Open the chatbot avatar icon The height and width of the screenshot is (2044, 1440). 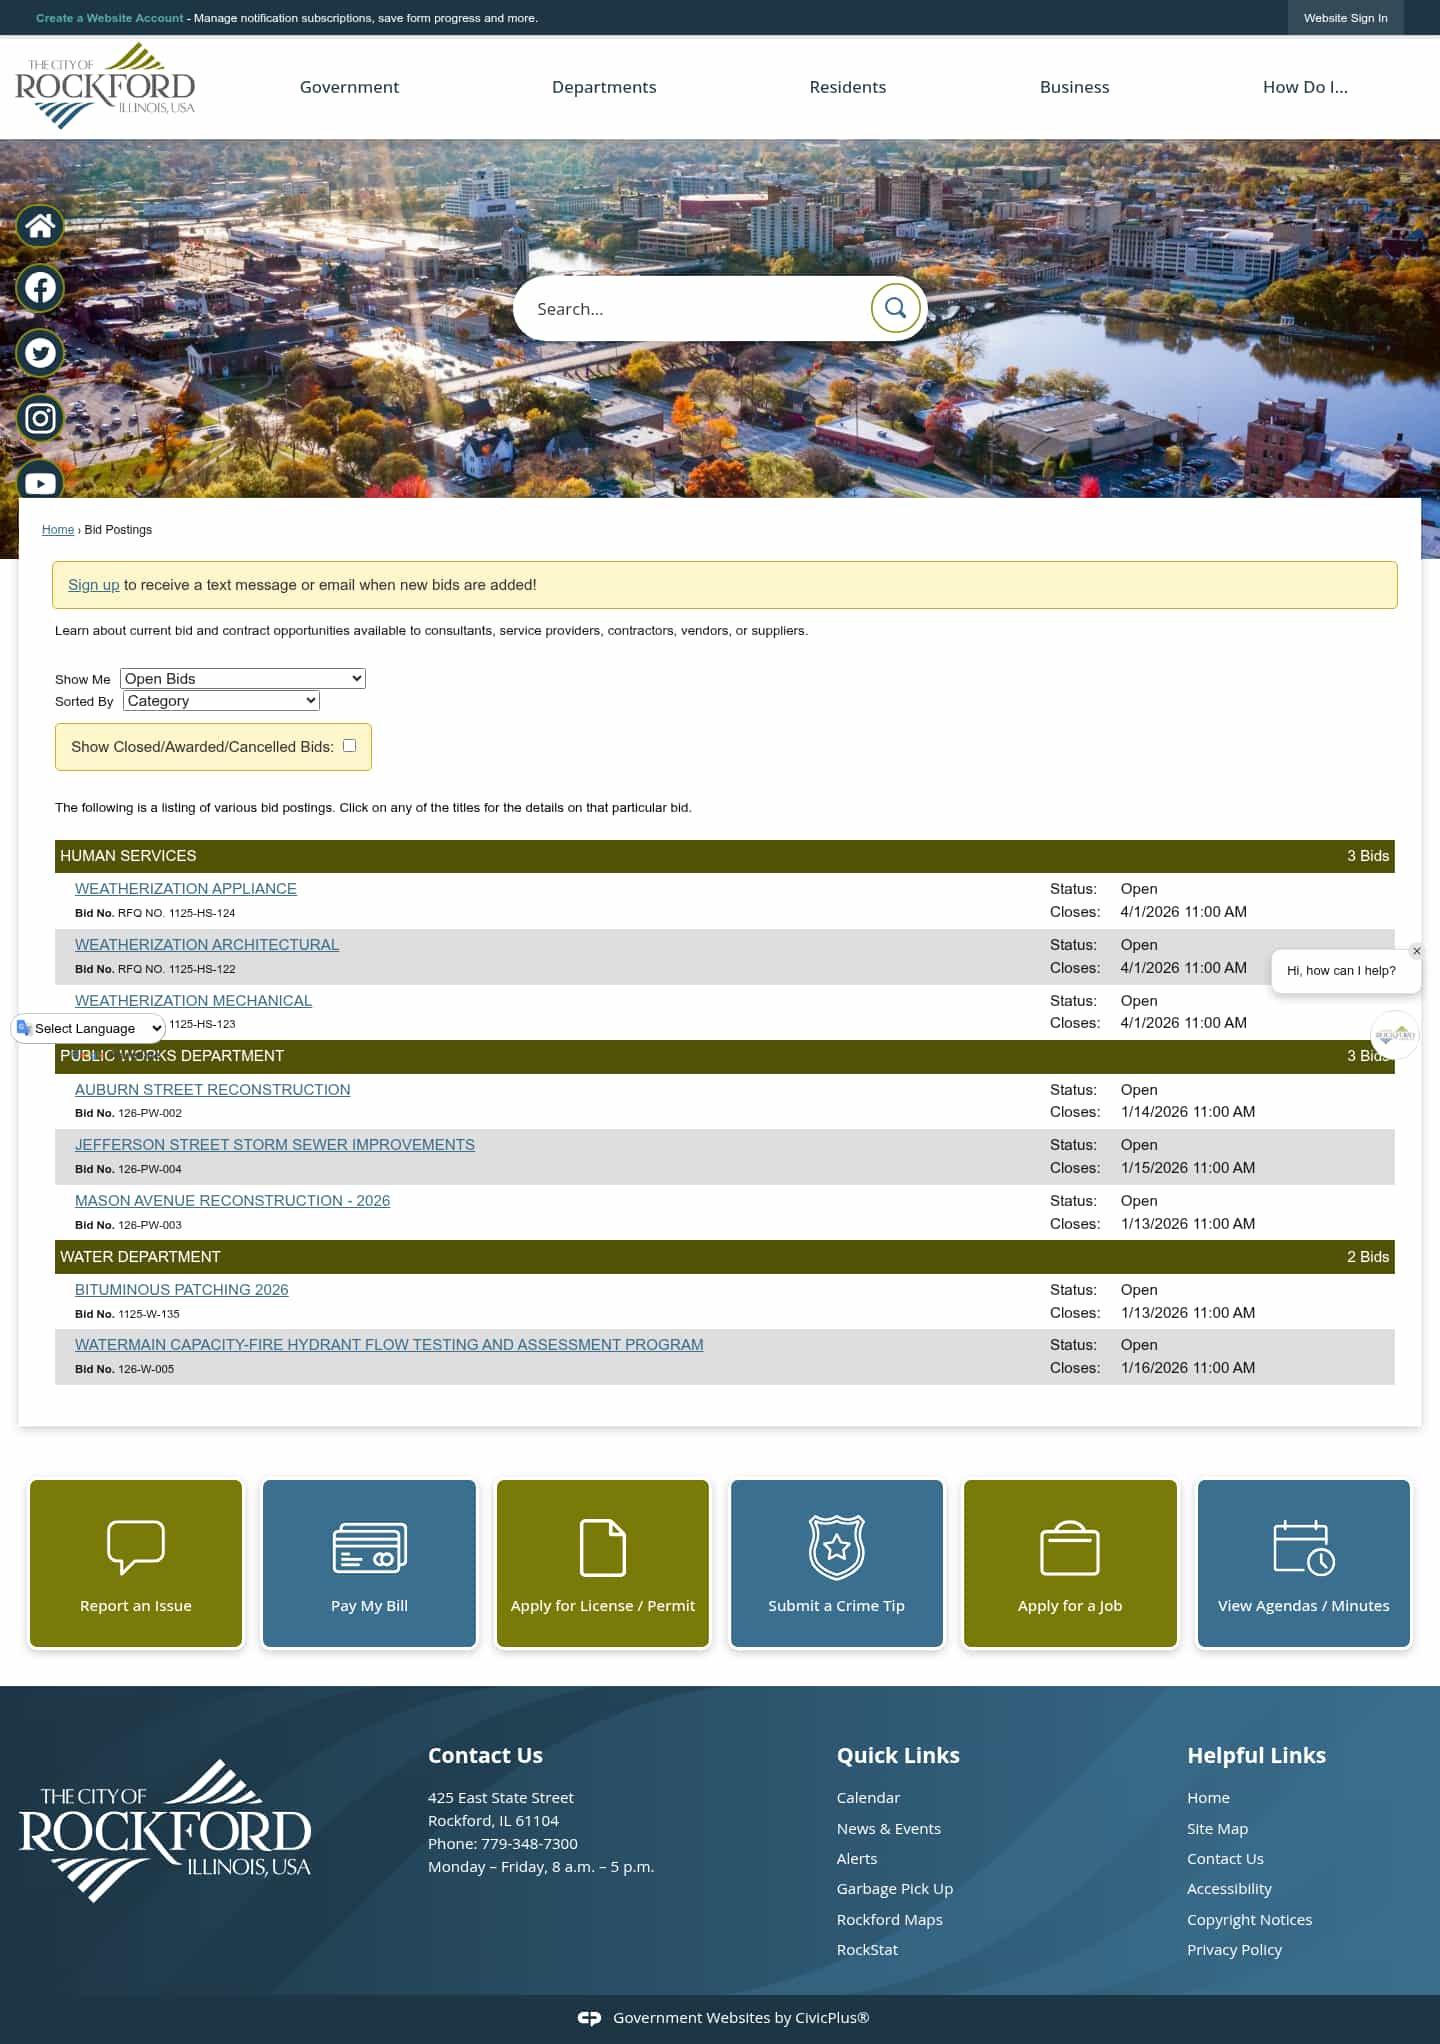[x=1394, y=1035]
